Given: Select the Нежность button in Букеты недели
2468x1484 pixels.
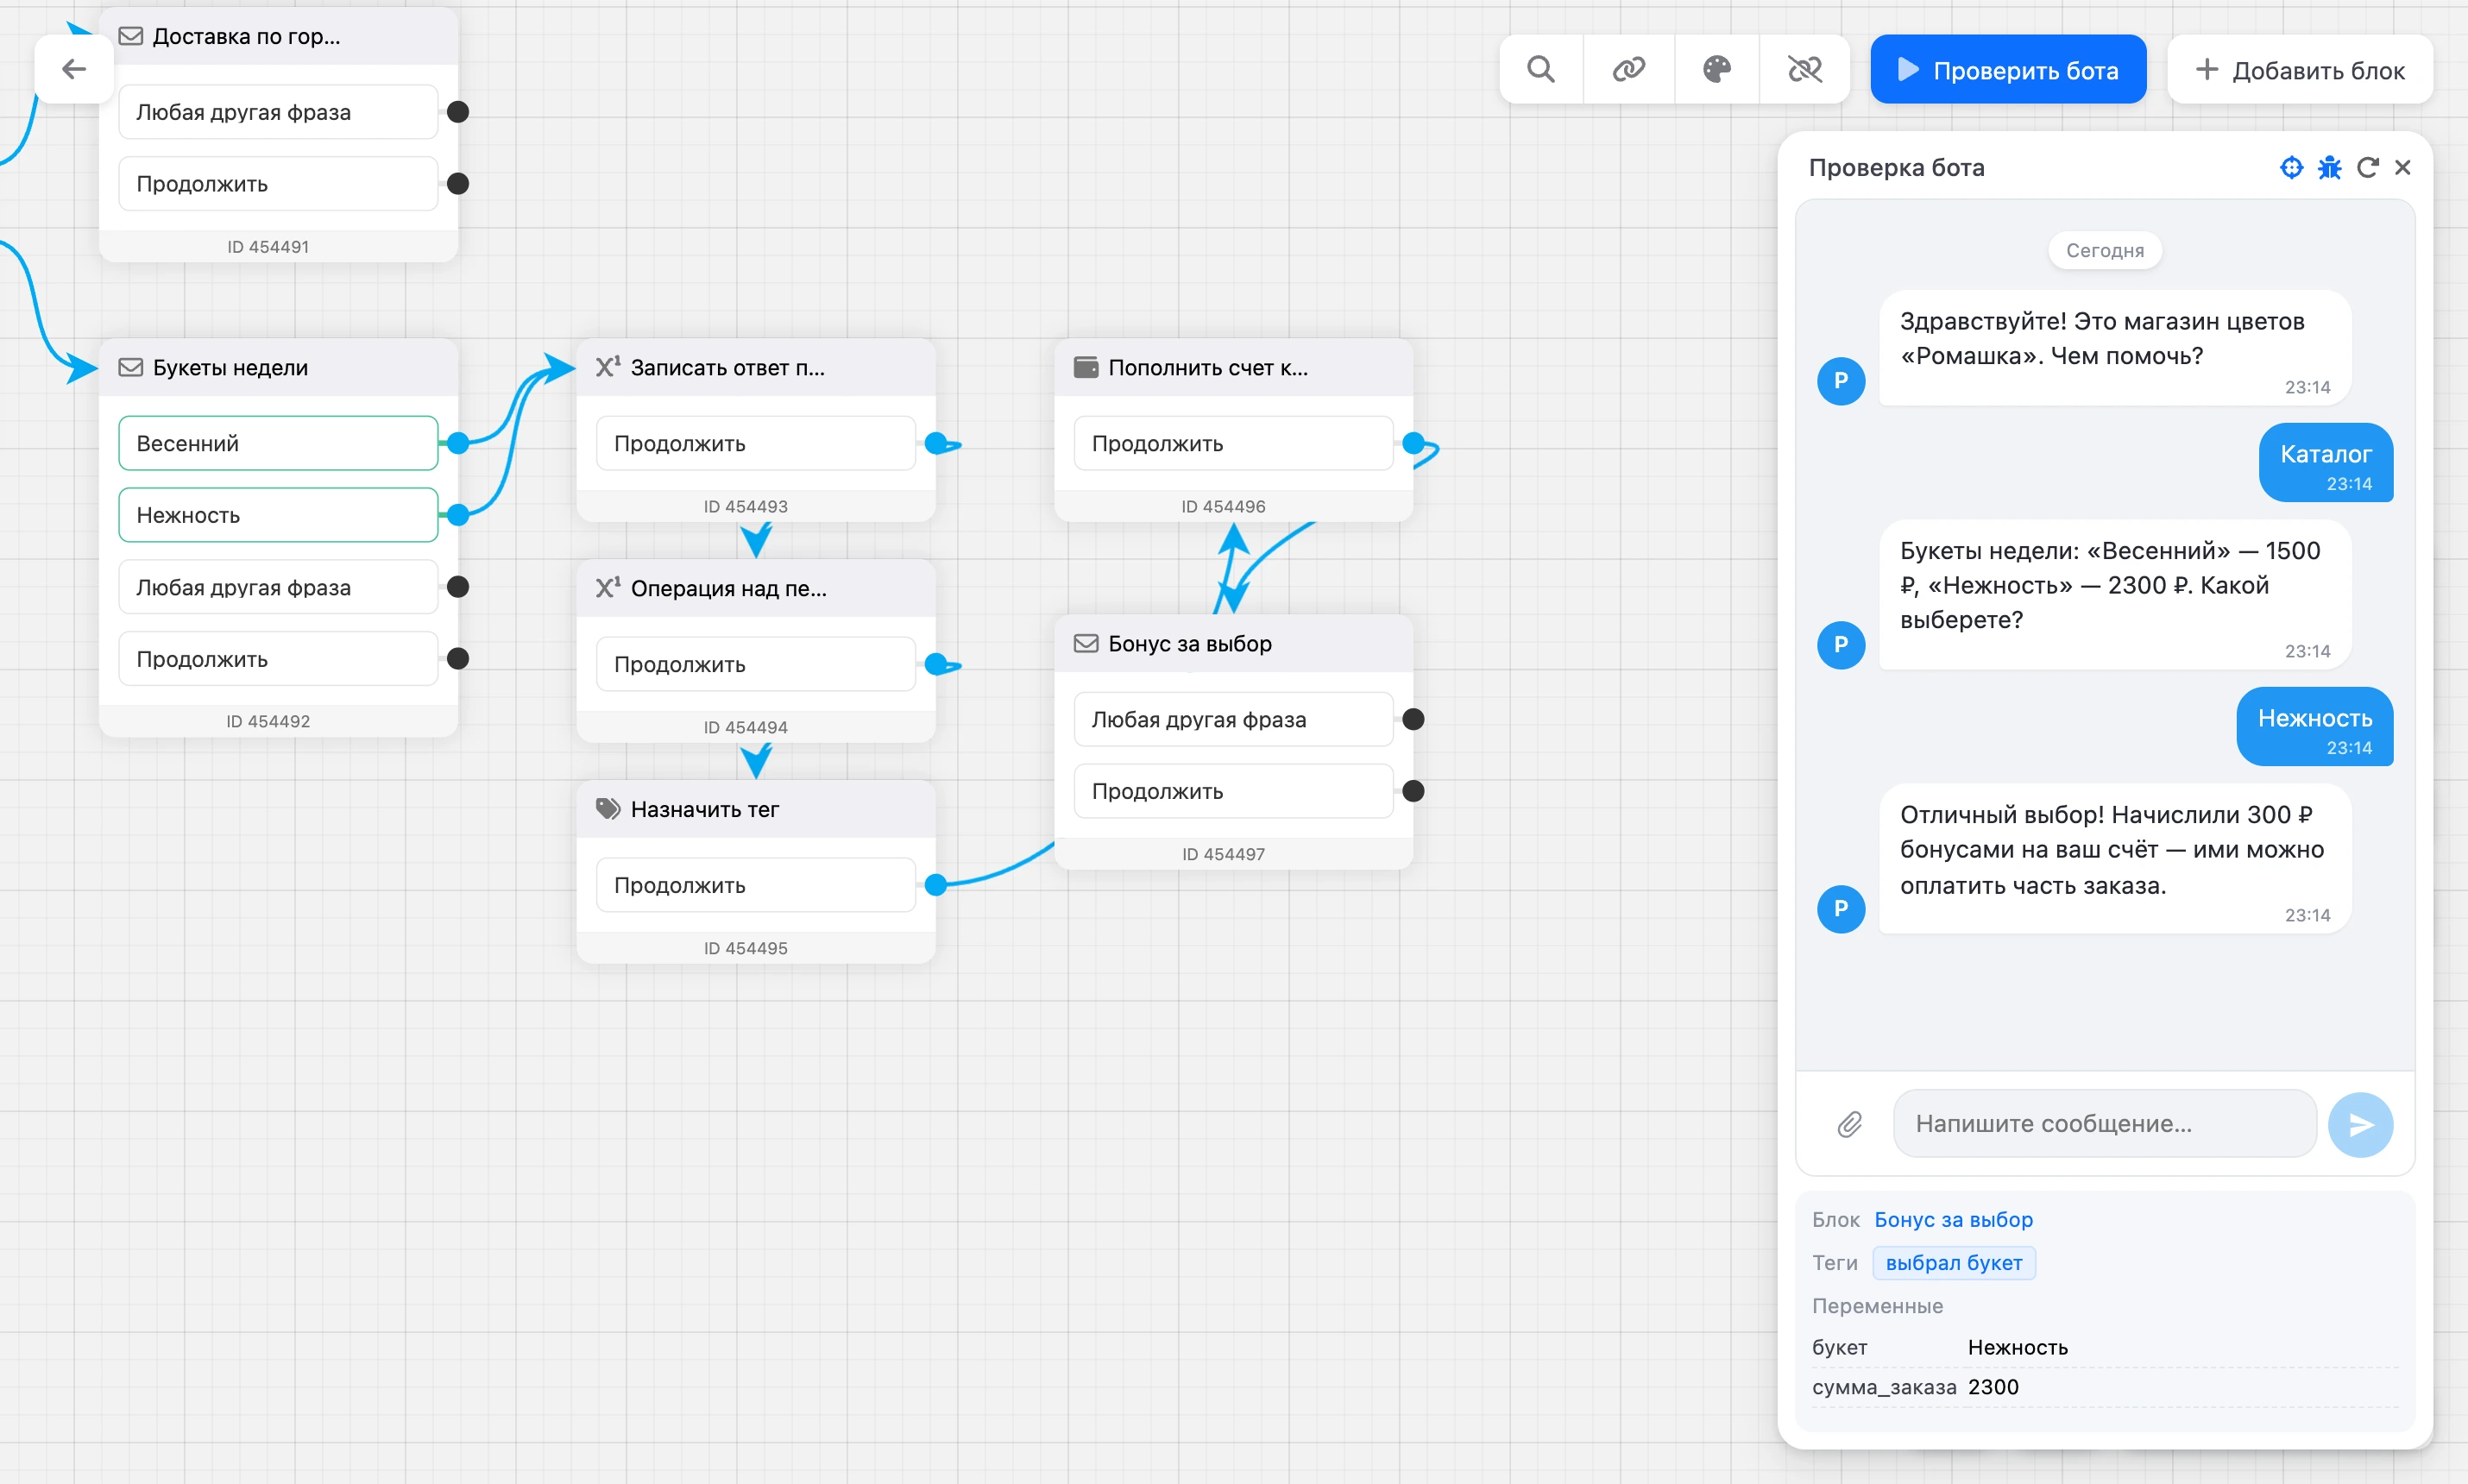Looking at the screenshot, I should click(x=278, y=515).
